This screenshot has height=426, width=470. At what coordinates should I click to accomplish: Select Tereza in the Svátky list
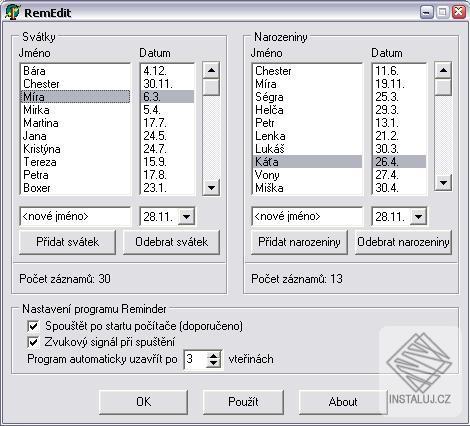[75, 162]
